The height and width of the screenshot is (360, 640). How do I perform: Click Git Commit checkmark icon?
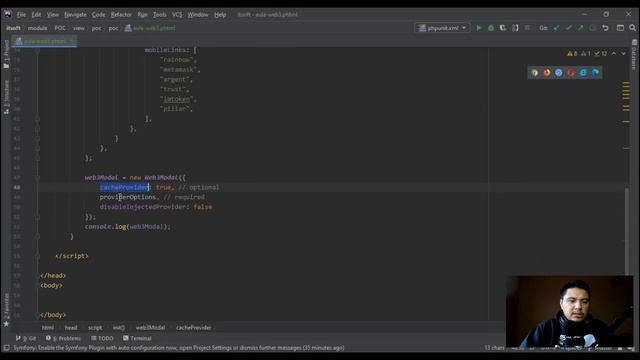569,28
